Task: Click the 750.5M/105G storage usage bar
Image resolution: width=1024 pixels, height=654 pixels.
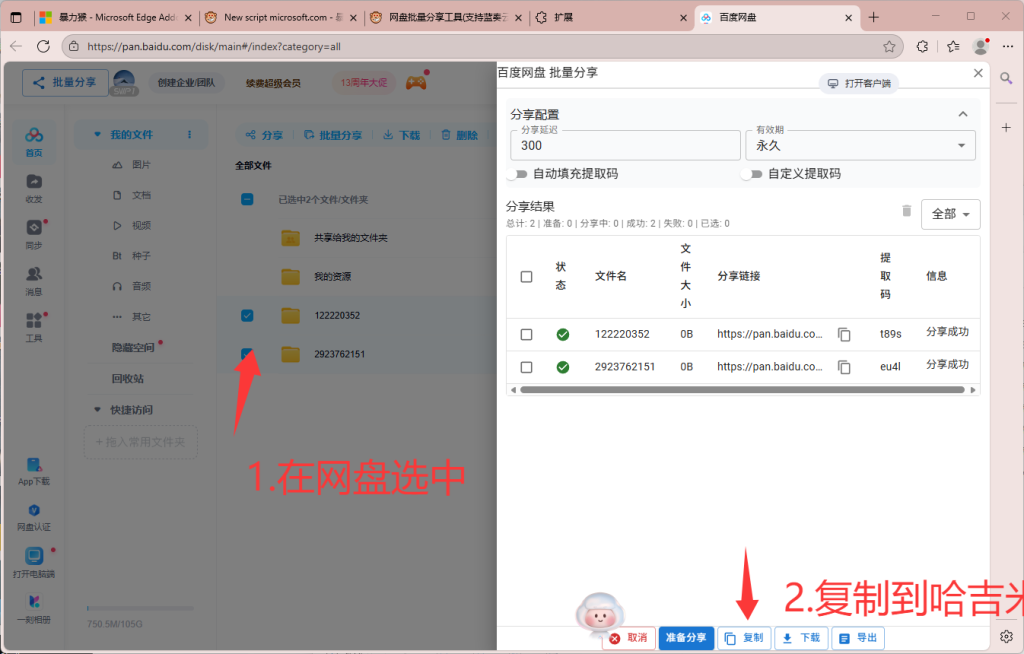Action: pyautogui.click(x=140, y=606)
